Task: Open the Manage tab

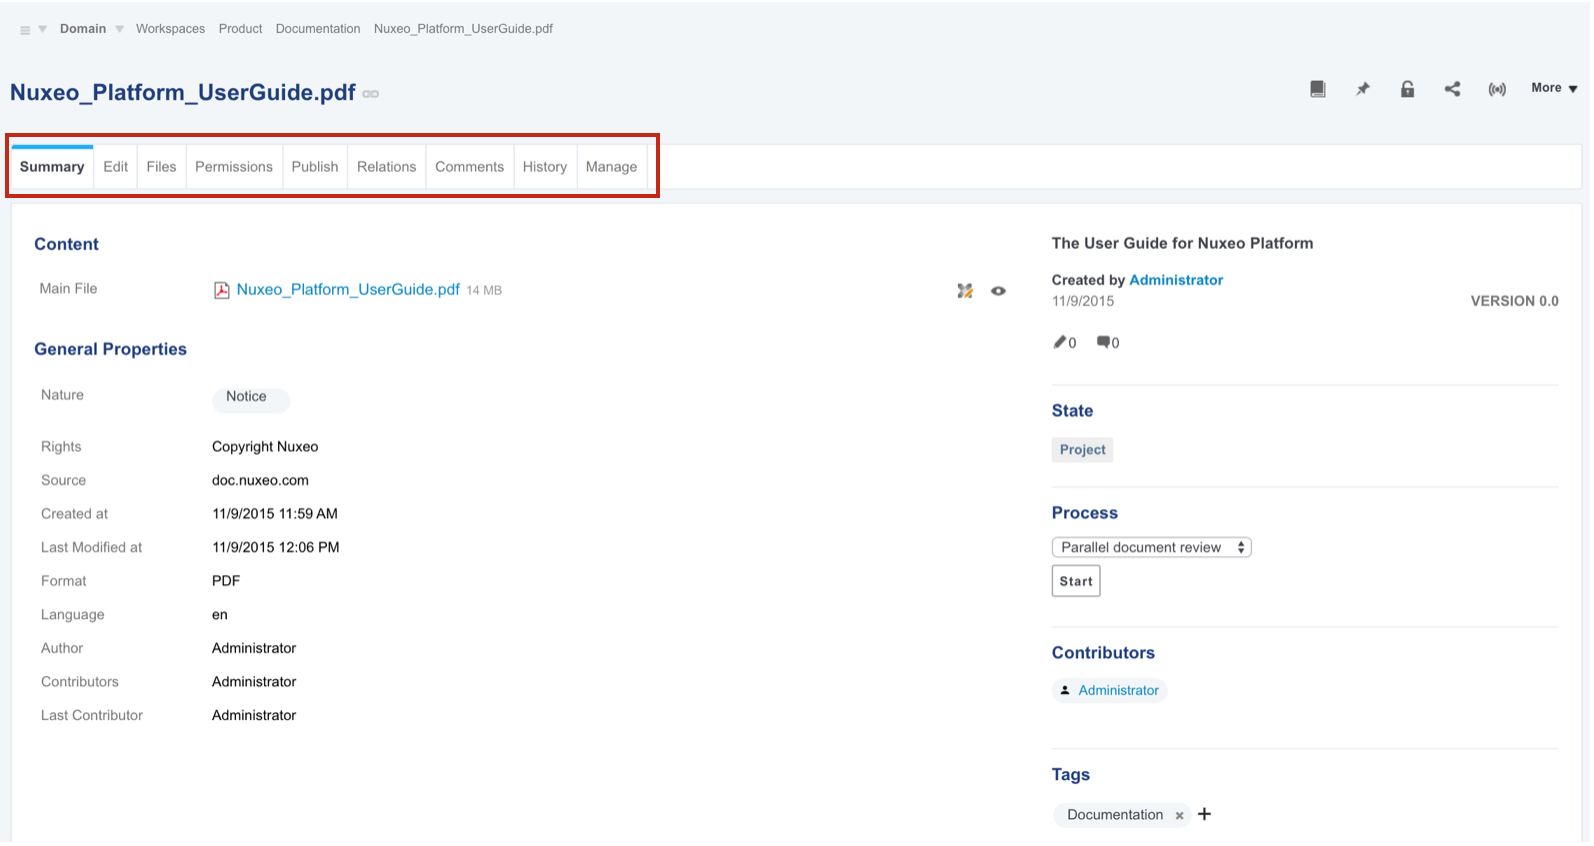Action: (611, 167)
